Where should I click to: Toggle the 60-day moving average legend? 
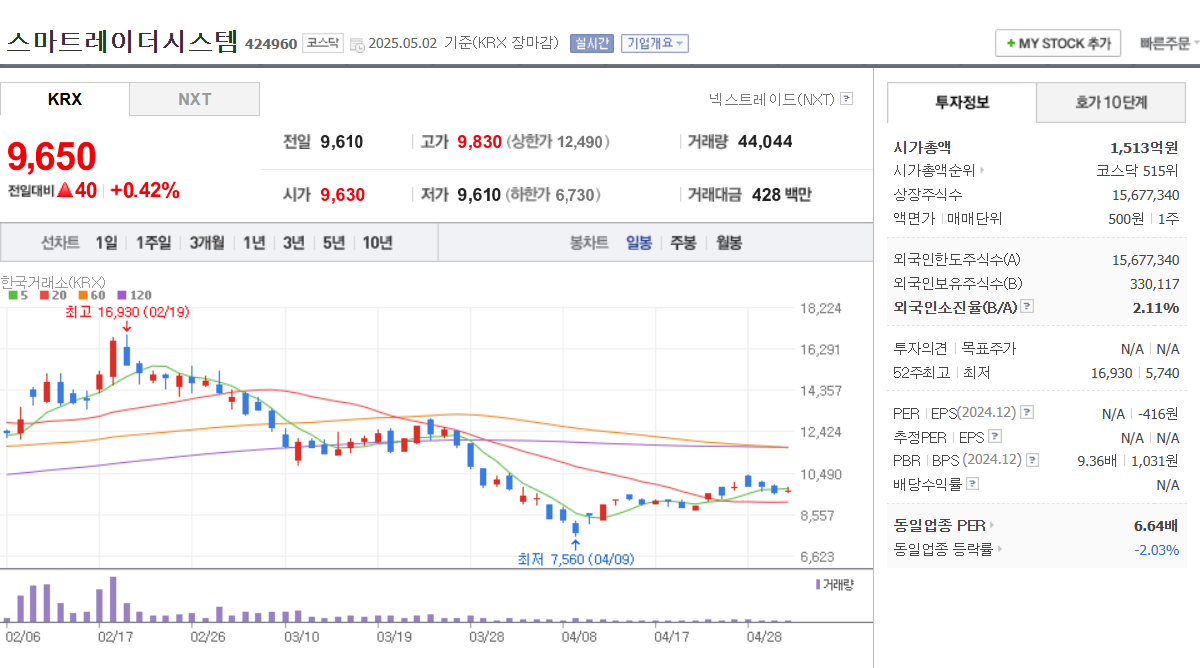pos(88,295)
